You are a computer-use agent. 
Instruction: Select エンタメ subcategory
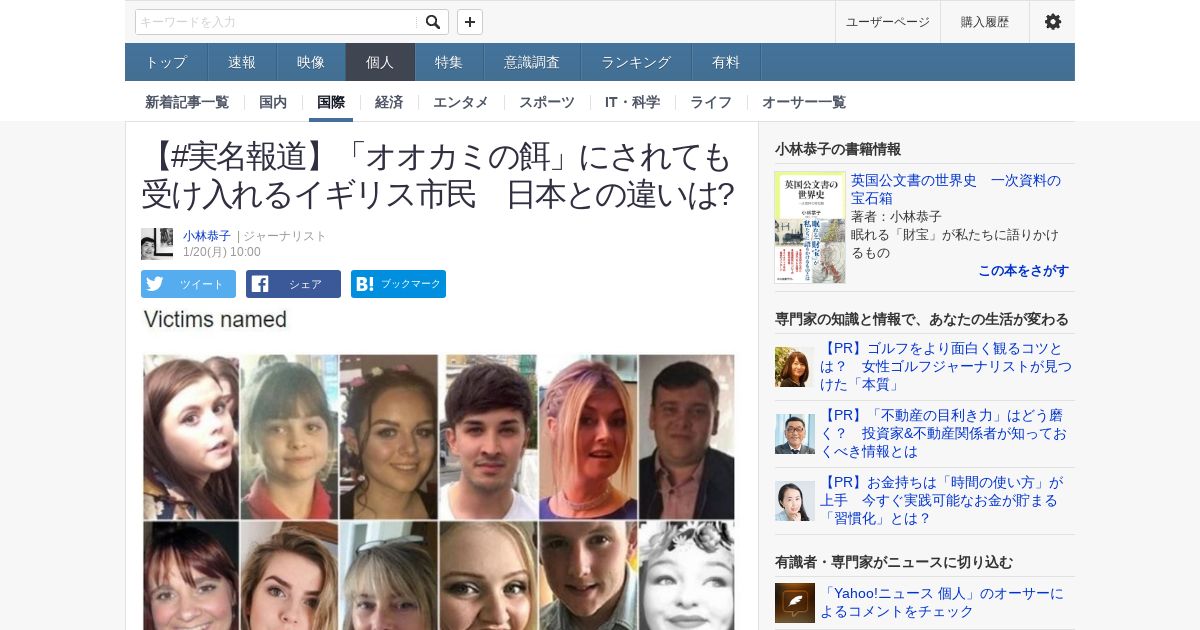coord(461,102)
